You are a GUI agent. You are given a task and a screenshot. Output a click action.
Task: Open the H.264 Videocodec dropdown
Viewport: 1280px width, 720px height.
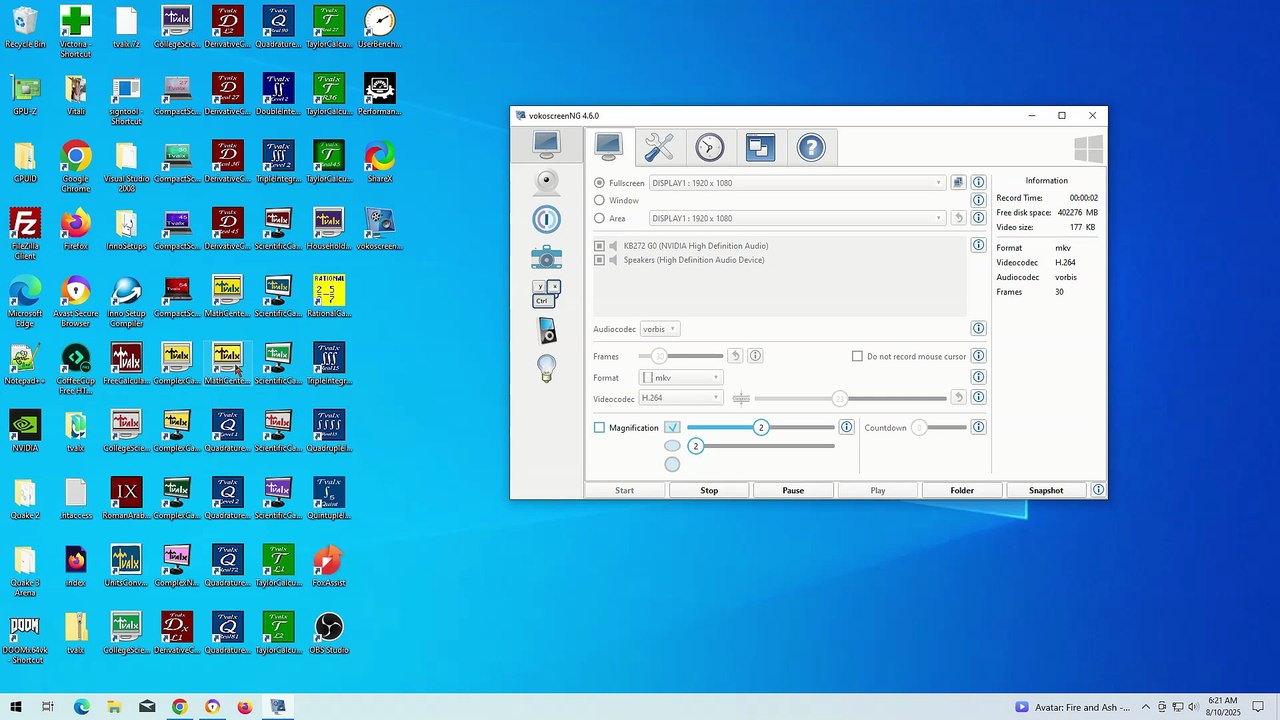tap(680, 398)
